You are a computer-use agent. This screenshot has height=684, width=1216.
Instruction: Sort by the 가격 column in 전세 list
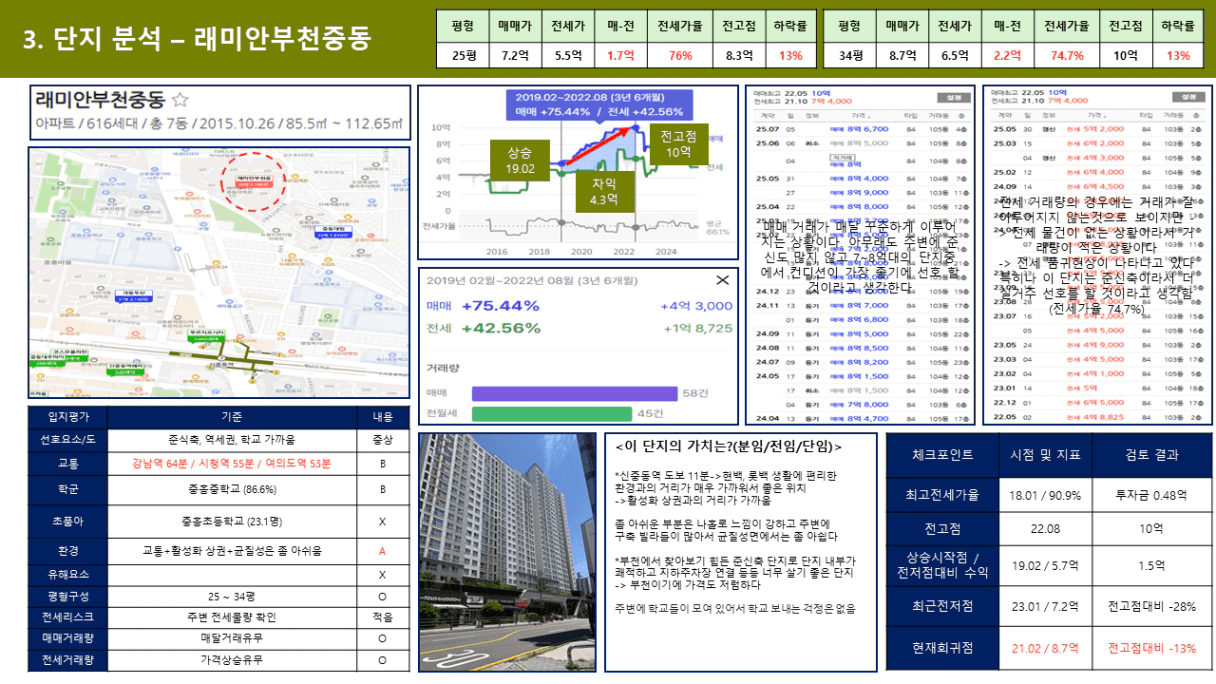click(1098, 116)
